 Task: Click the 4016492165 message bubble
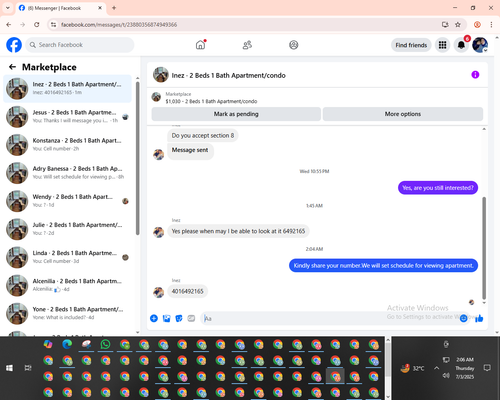click(x=187, y=291)
